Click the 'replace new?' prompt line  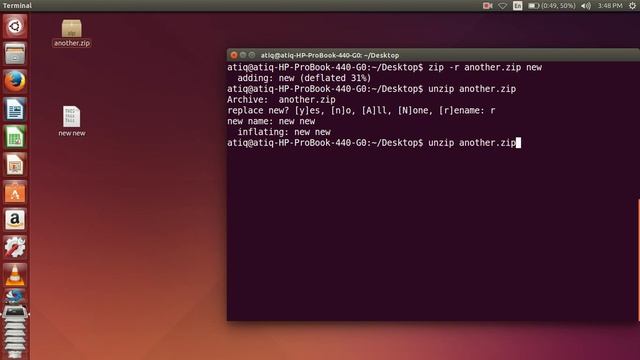point(361,110)
